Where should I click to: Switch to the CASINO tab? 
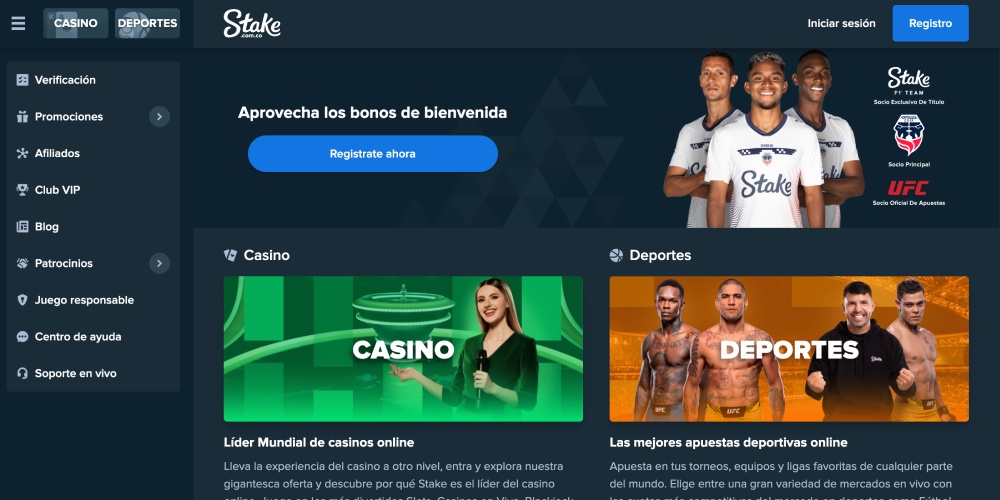click(x=76, y=23)
